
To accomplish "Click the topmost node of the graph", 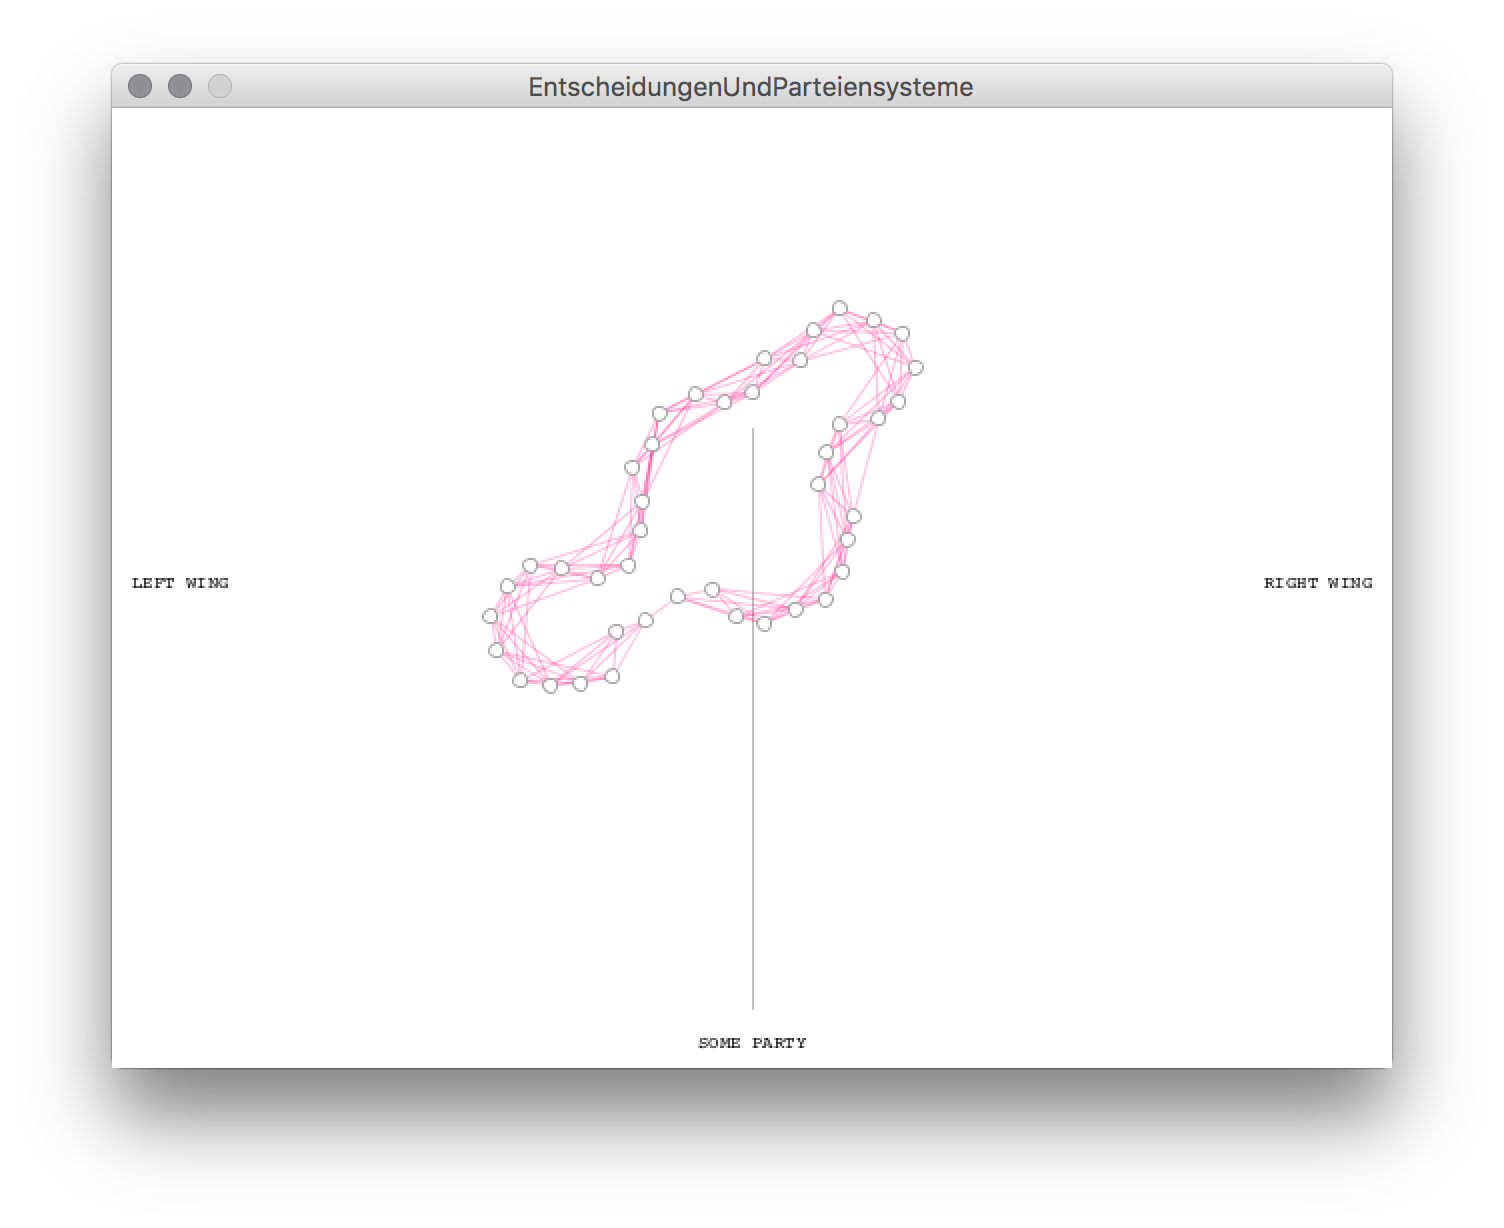I will (x=840, y=308).
